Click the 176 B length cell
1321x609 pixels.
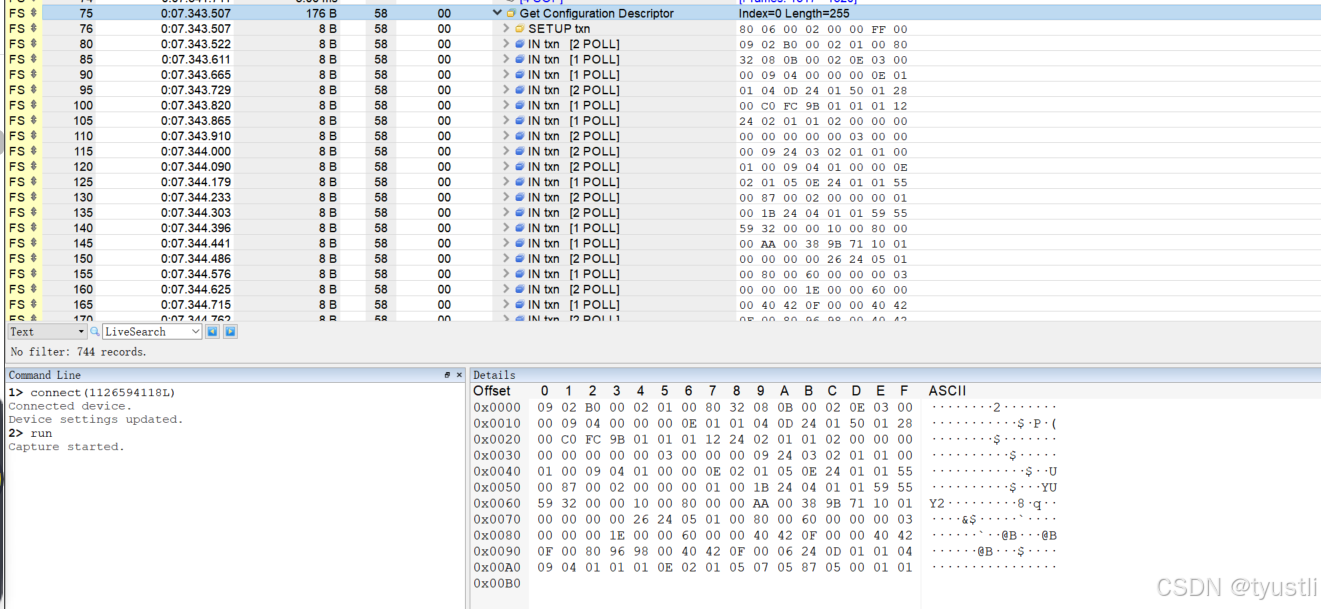[321, 14]
